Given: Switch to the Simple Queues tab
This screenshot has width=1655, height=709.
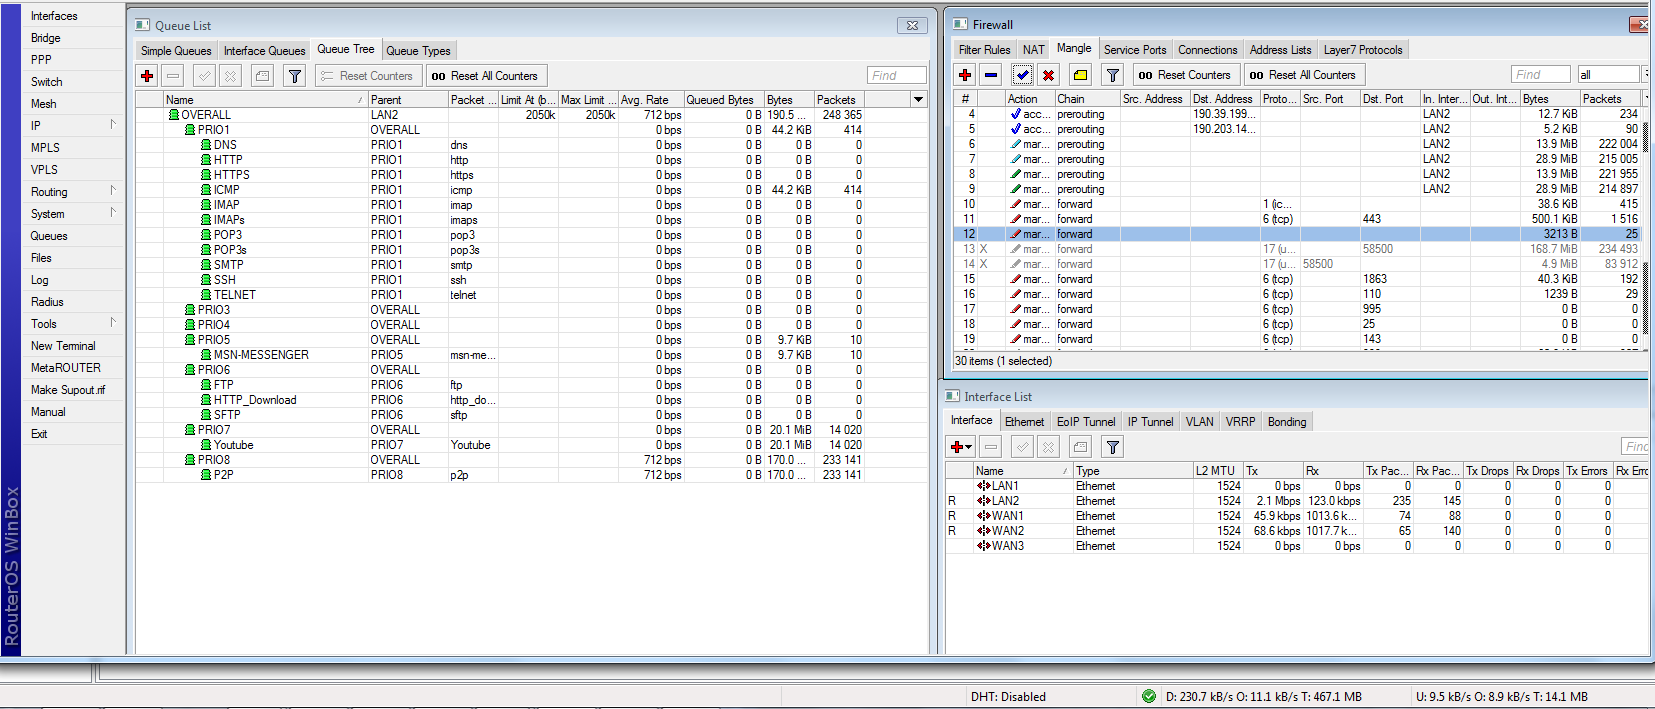Looking at the screenshot, I should point(176,51).
